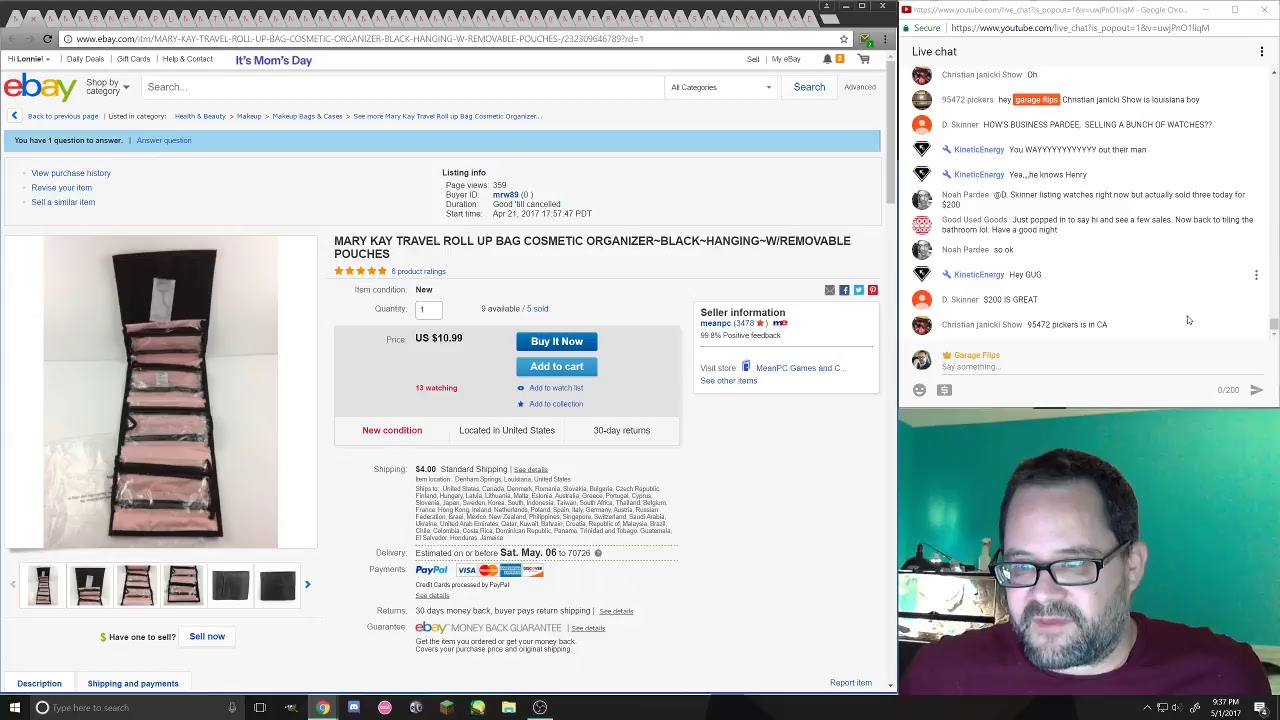Open the Gift Cards link
Viewport: 1280px width, 720px height.
tap(133, 59)
